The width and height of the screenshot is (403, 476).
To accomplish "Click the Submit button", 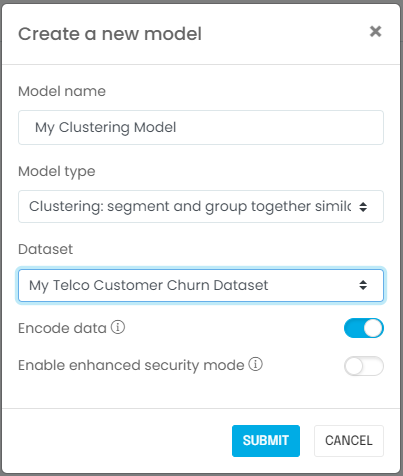I will click(x=266, y=441).
